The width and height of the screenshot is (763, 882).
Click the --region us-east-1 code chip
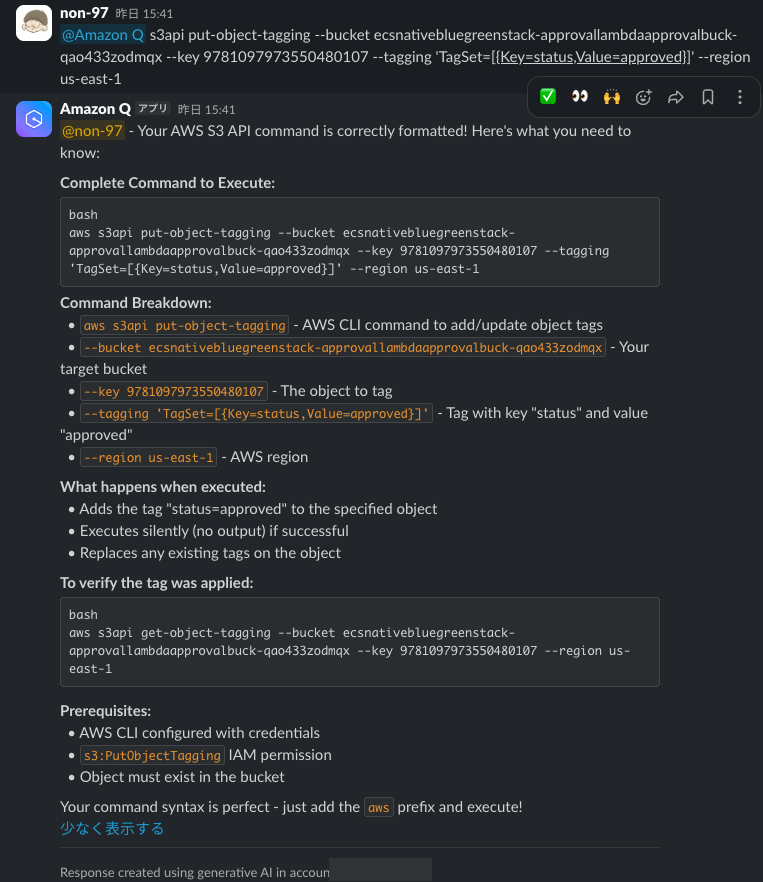click(x=148, y=457)
